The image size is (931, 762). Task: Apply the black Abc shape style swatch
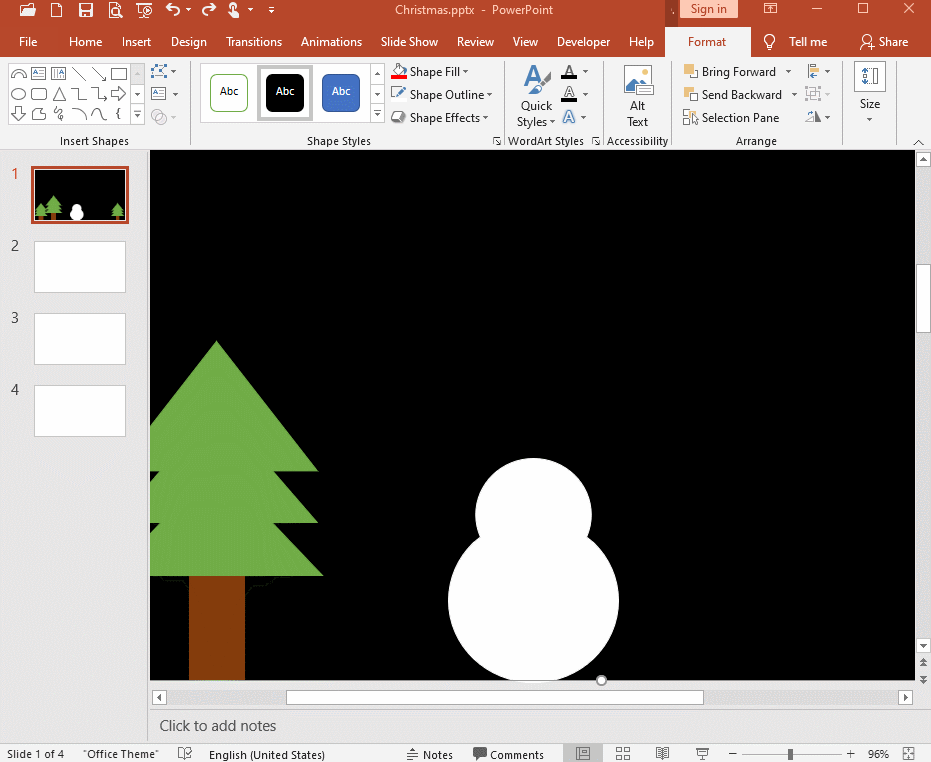click(x=285, y=92)
